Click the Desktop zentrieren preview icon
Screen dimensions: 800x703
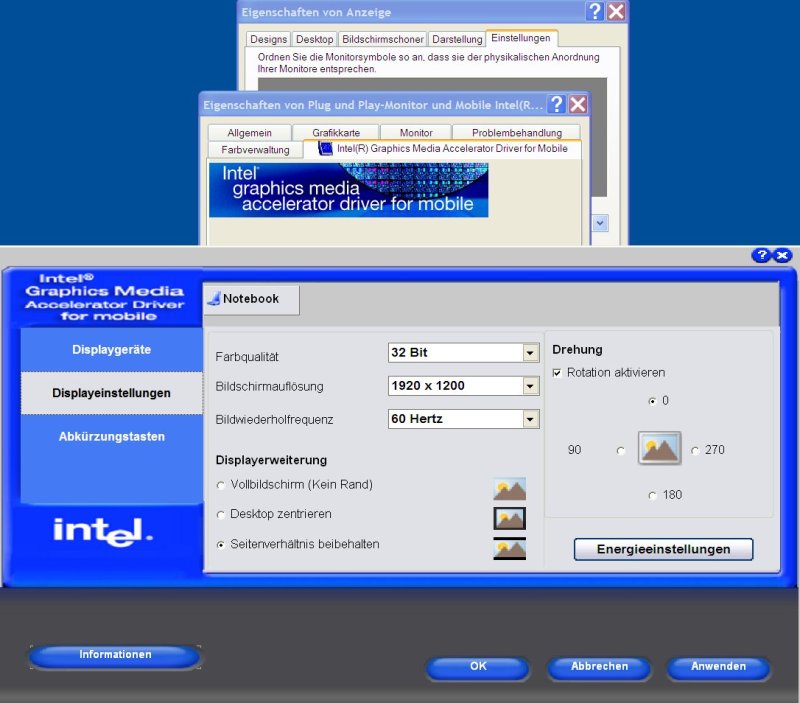point(509,518)
